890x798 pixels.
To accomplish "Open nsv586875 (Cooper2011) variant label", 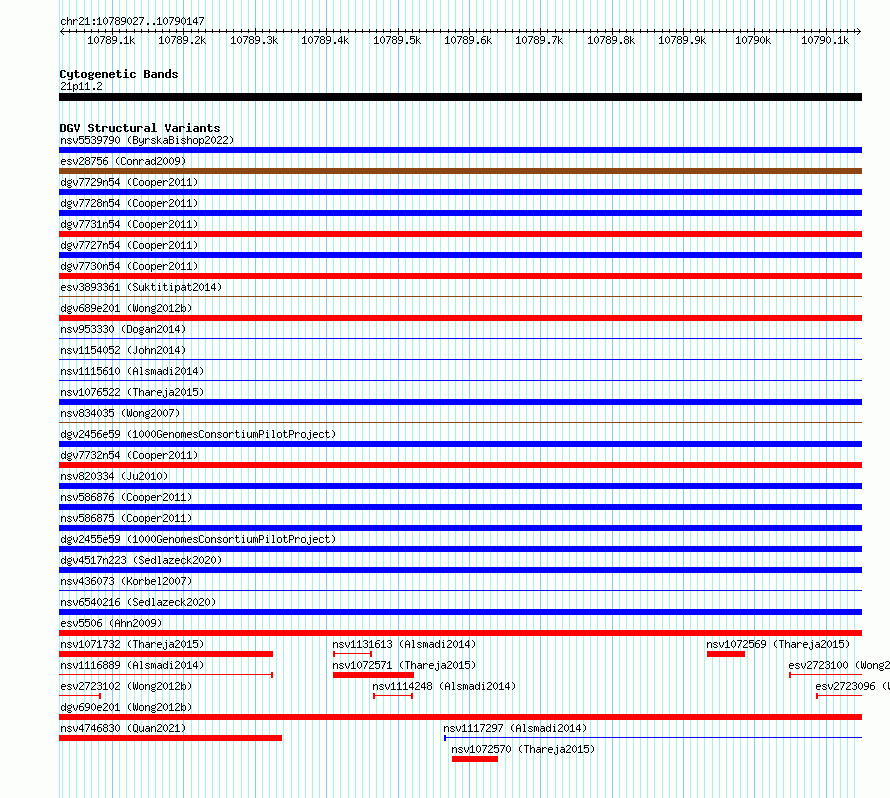I will (126, 518).
